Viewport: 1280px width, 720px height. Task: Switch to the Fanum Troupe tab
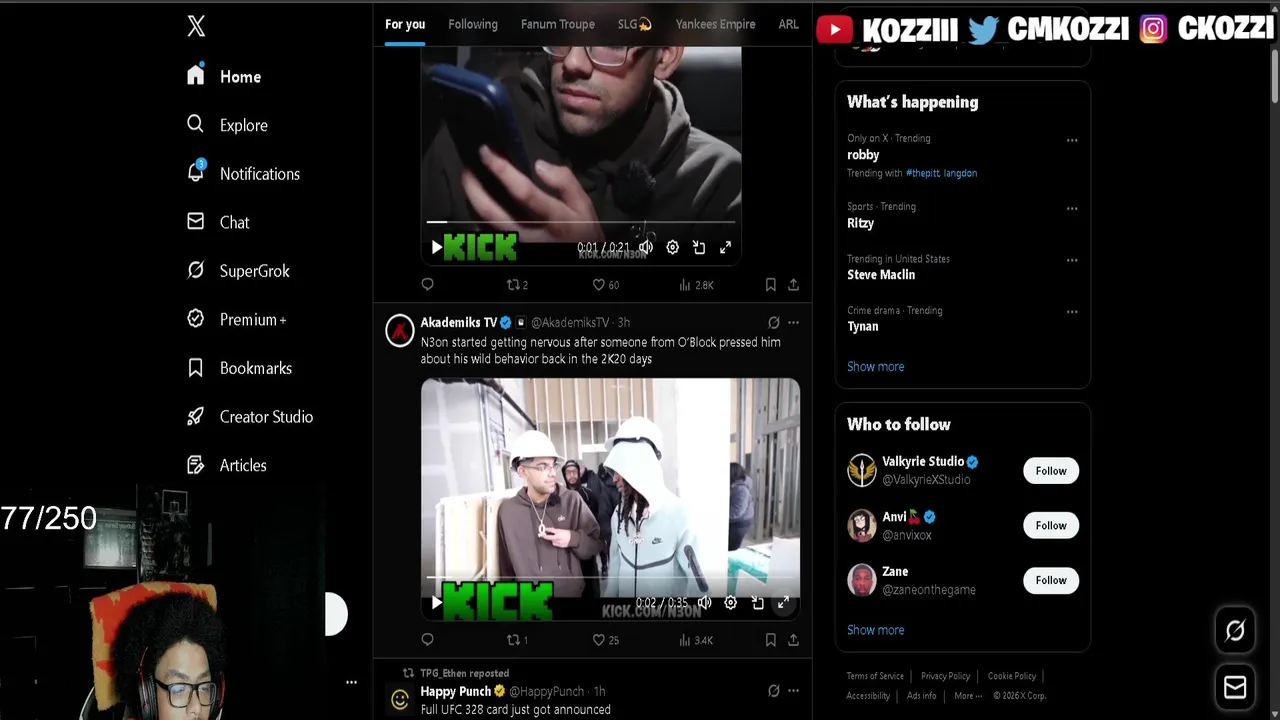pos(558,24)
